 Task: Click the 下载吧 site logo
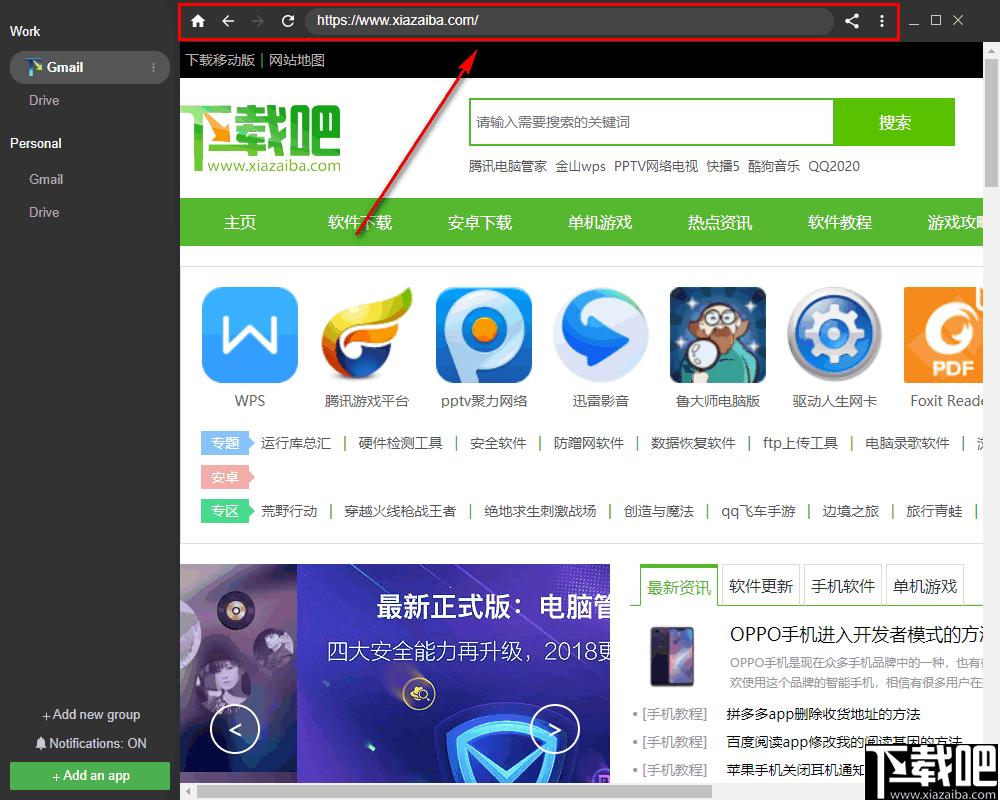261,138
